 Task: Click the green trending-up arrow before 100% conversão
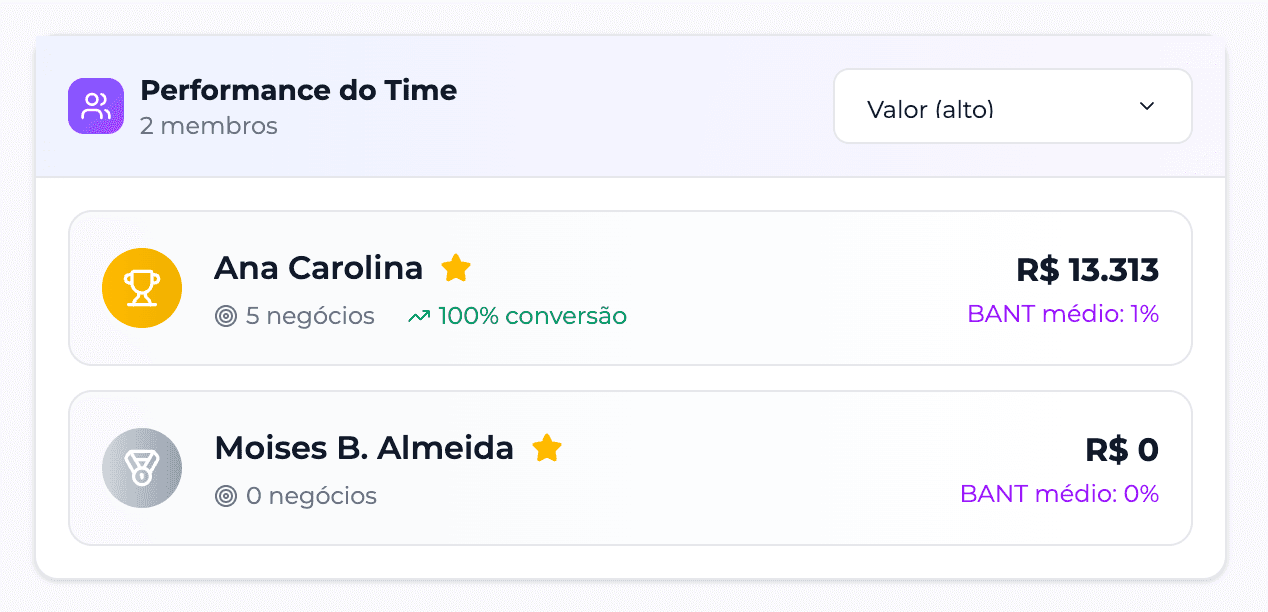pyautogui.click(x=420, y=315)
